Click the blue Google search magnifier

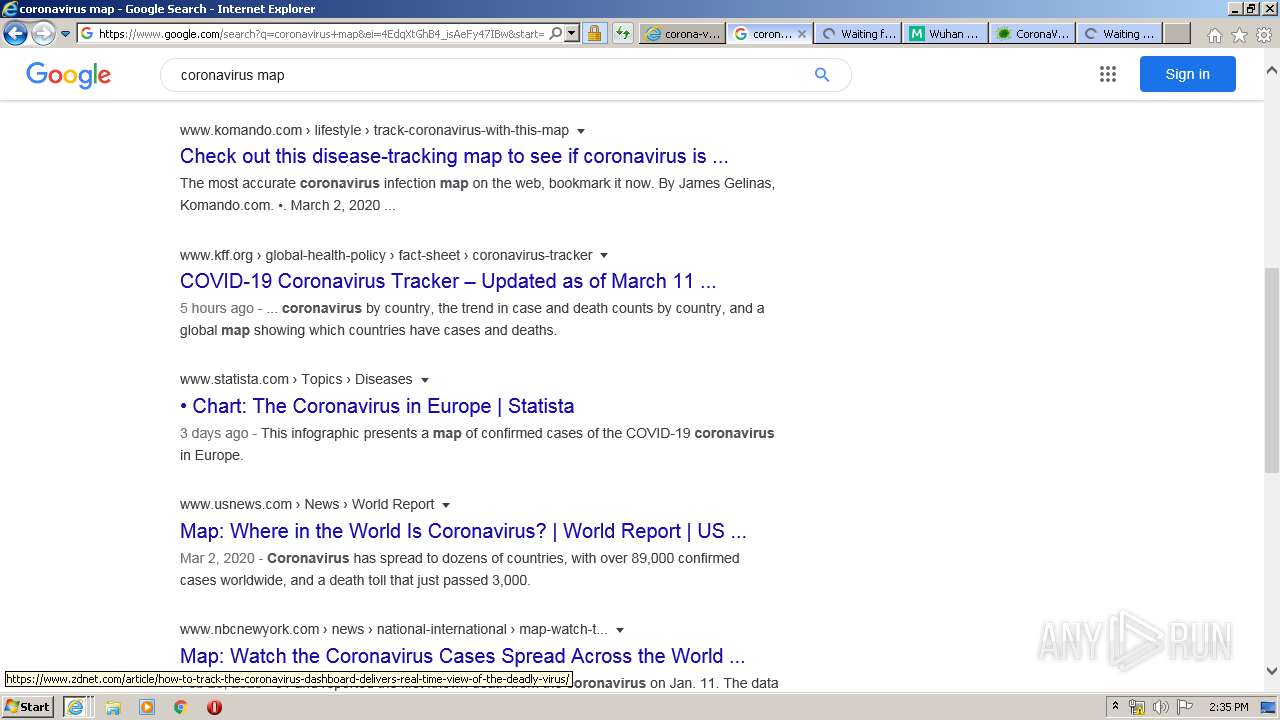(x=822, y=75)
